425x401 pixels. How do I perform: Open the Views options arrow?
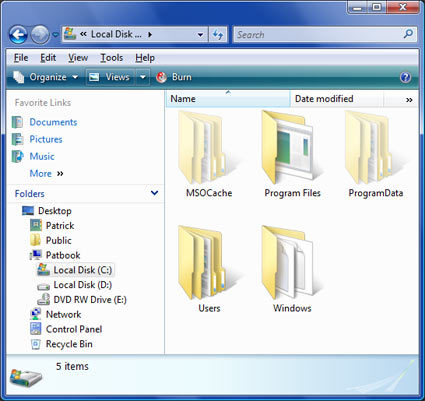[143, 77]
